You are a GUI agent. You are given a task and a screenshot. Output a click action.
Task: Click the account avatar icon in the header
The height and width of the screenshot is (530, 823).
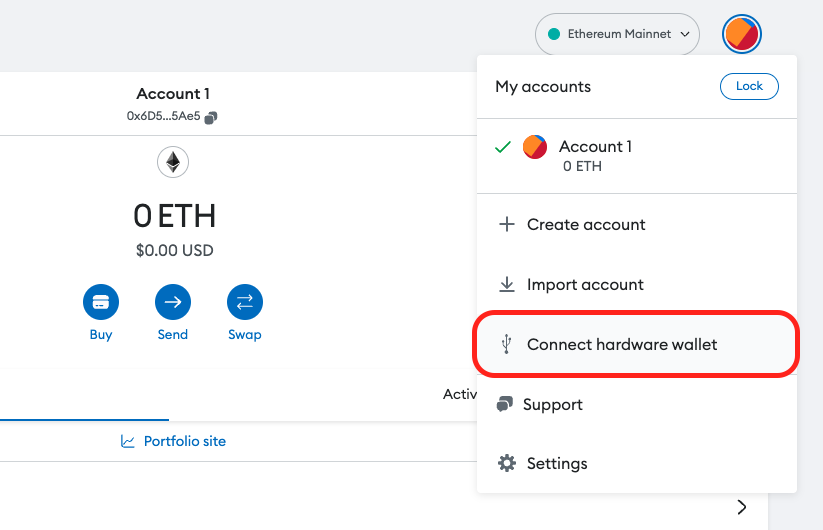[741, 34]
